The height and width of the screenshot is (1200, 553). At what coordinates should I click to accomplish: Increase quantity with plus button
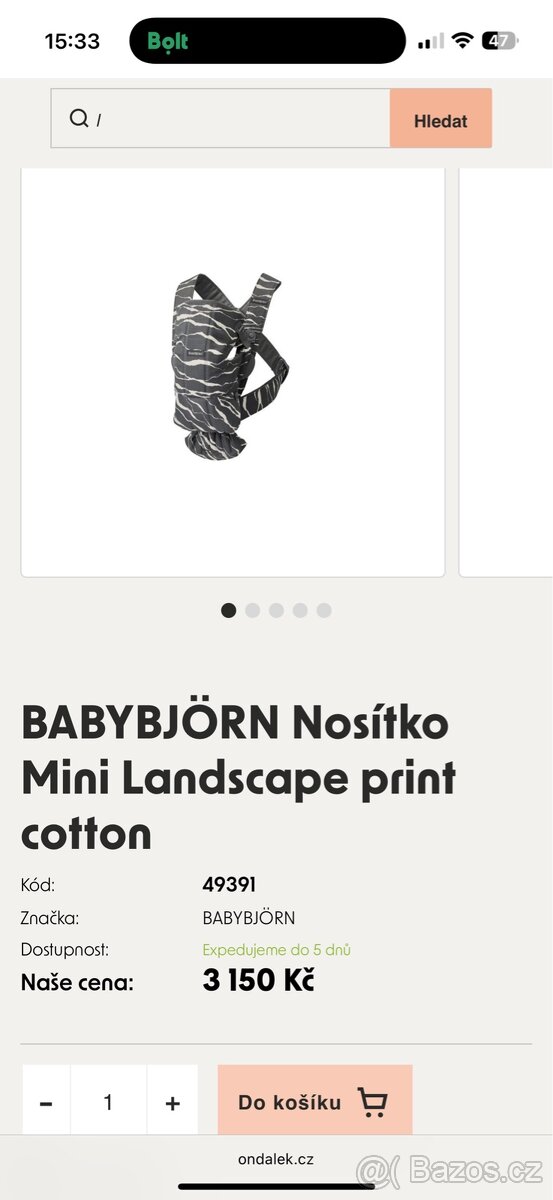click(x=173, y=1102)
